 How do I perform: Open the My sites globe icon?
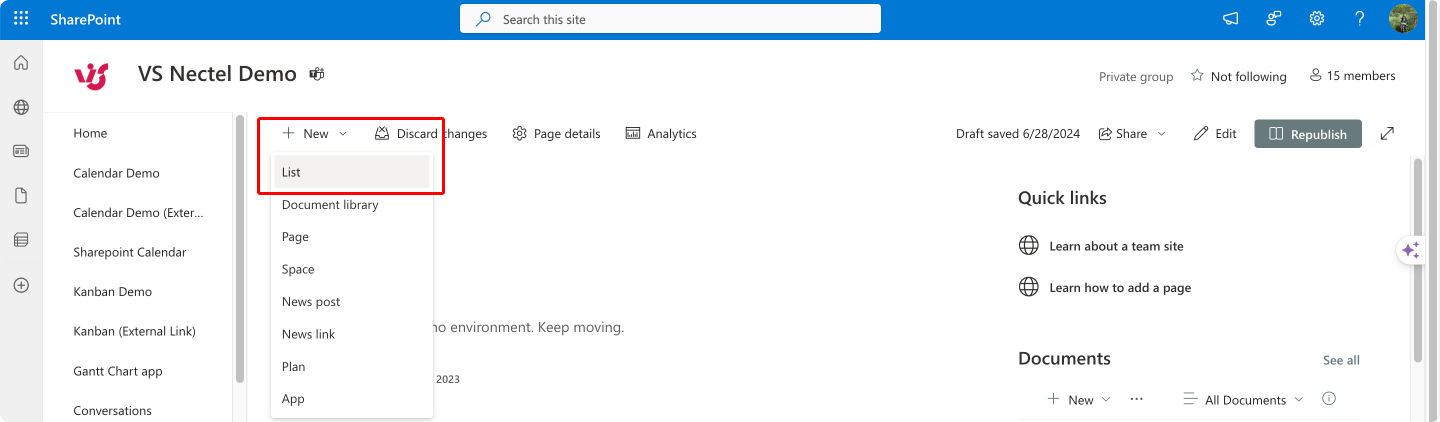(21, 108)
